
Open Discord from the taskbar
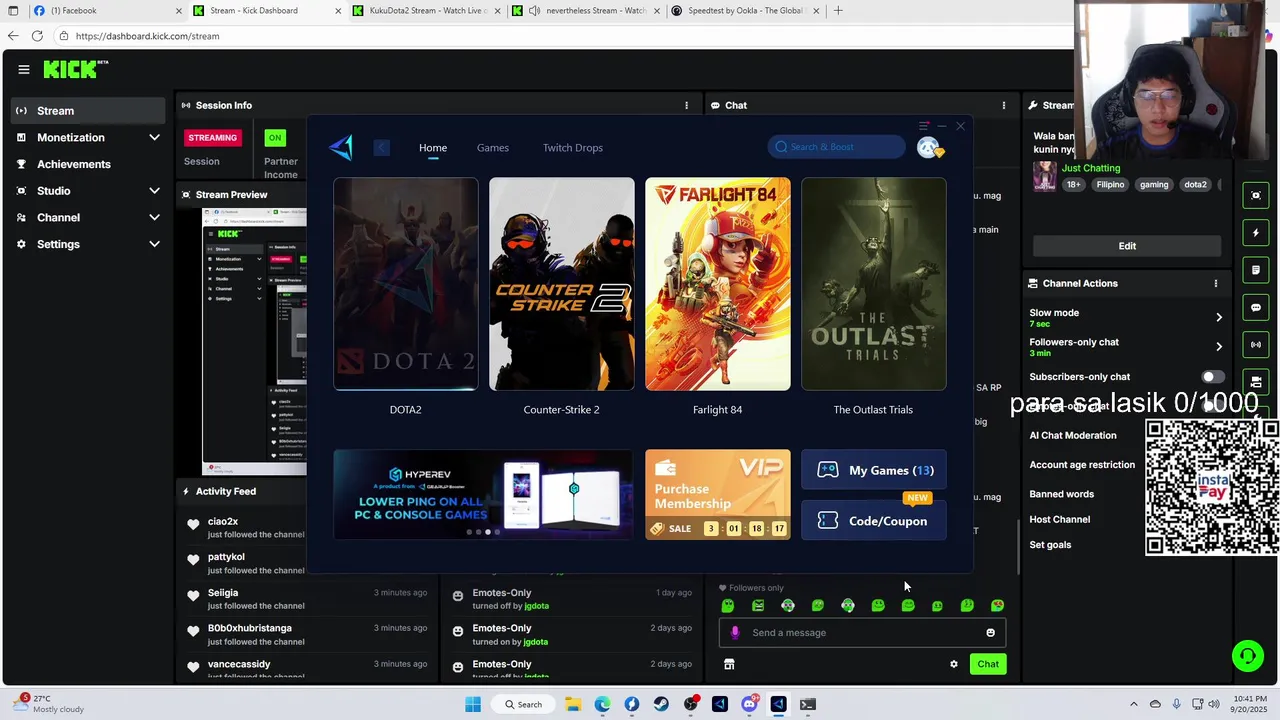click(749, 704)
